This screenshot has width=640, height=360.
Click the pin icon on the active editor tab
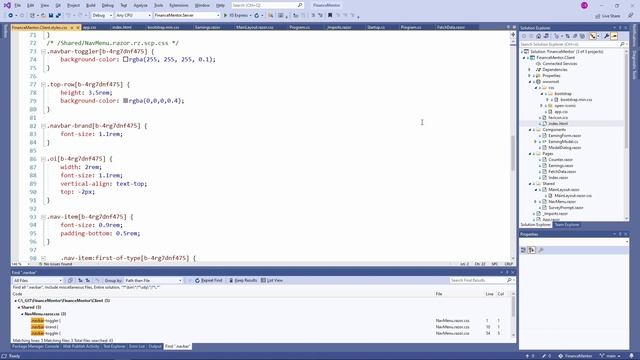click(x=72, y=27)
